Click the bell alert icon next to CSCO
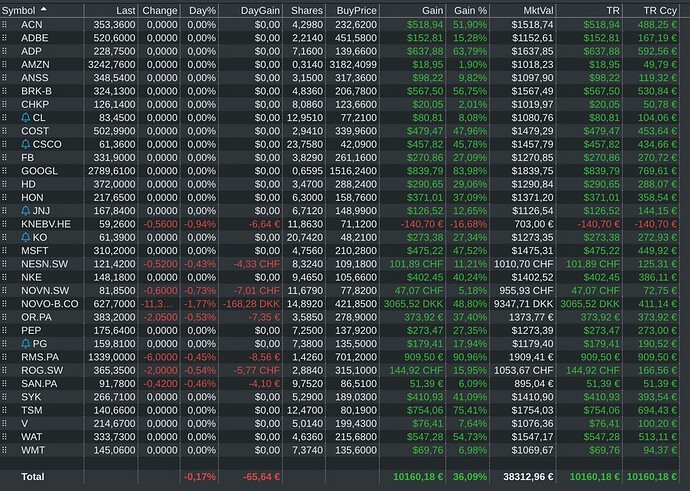The image size is (690, 491). point(26,144)
